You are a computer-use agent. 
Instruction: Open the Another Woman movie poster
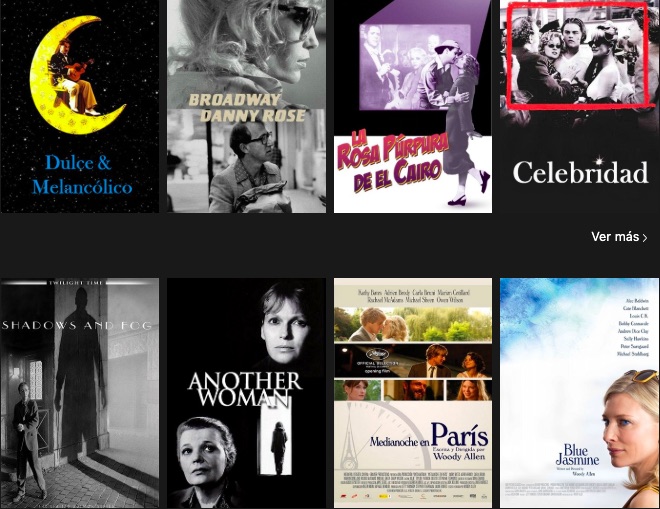[x=246, y=393]
